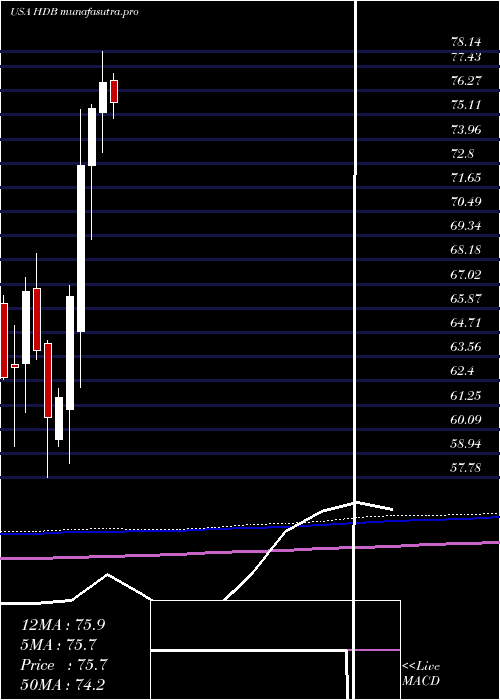Click the 60.09 price level label
Screen dimensions: 500x700
[x=466, y=420]
